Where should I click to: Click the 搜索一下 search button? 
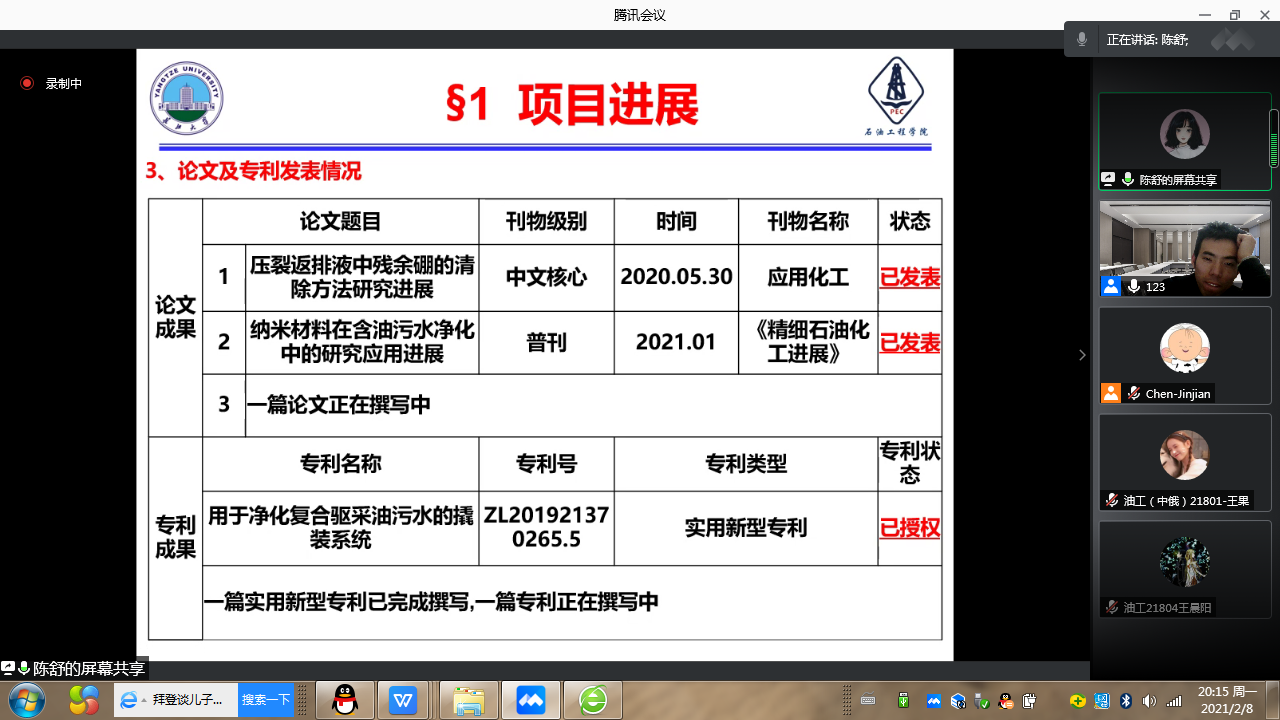click(x=266, y=700)
